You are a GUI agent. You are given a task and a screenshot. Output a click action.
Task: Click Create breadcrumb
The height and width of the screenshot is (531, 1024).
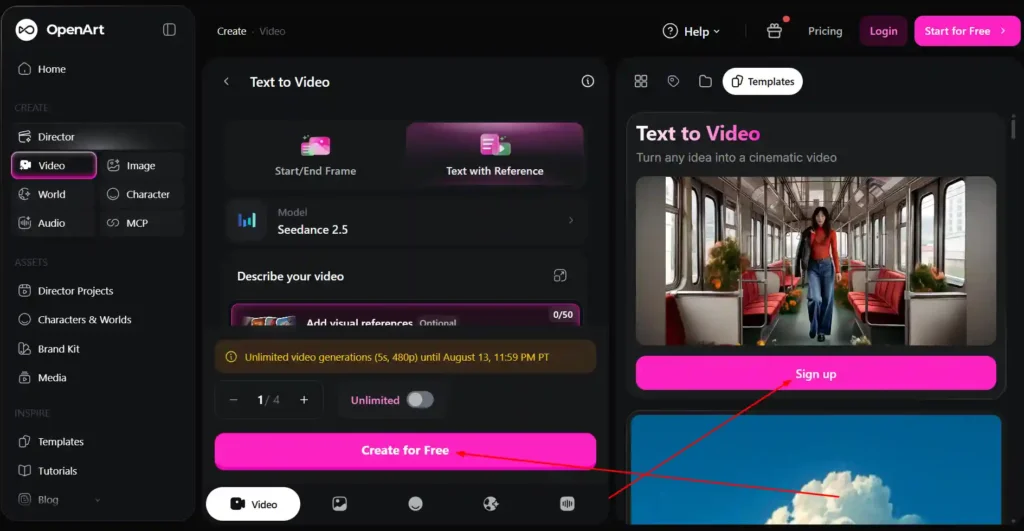tap(231, 31)
